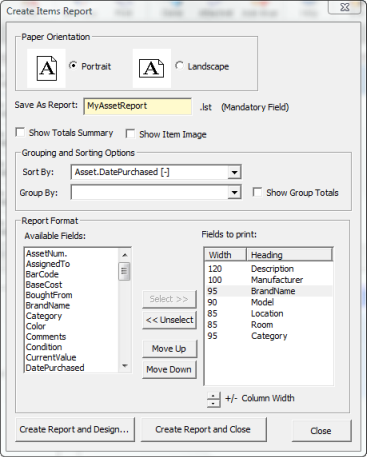Select the Location row in Fields to print
Viewport: 367px width, 457px height.
point(269,313)
